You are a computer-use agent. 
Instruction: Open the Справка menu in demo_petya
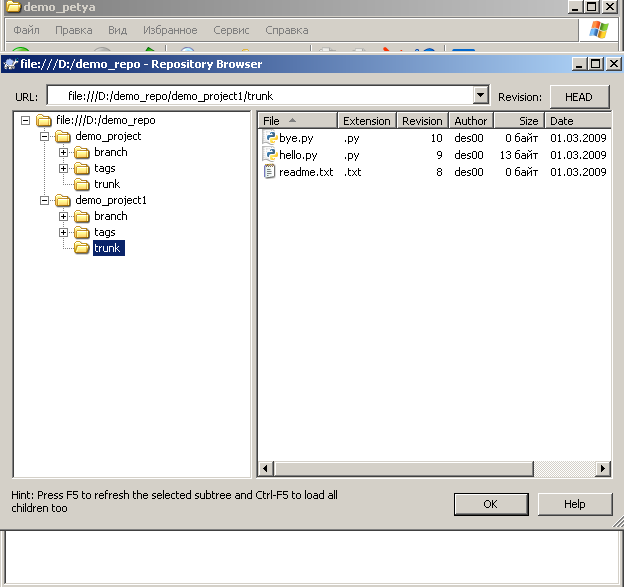tap(287, 30)
